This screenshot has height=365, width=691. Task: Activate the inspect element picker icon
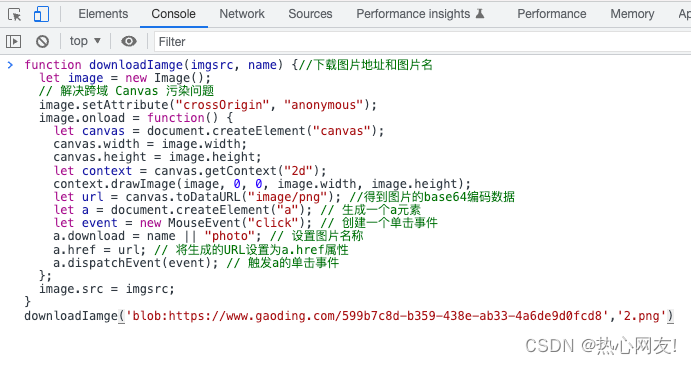point(15,15)
